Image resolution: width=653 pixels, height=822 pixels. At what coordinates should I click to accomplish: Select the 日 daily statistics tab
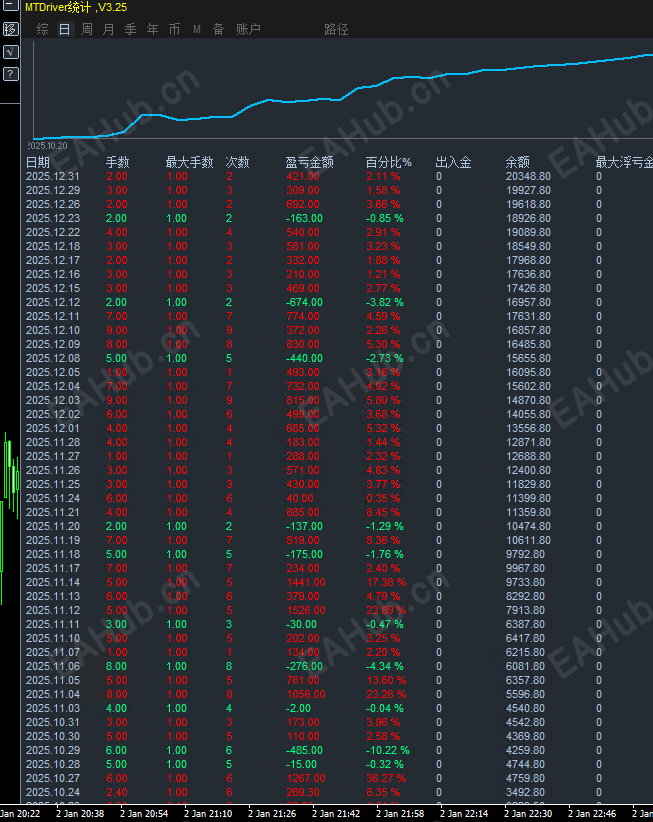[x=64, y=29]
